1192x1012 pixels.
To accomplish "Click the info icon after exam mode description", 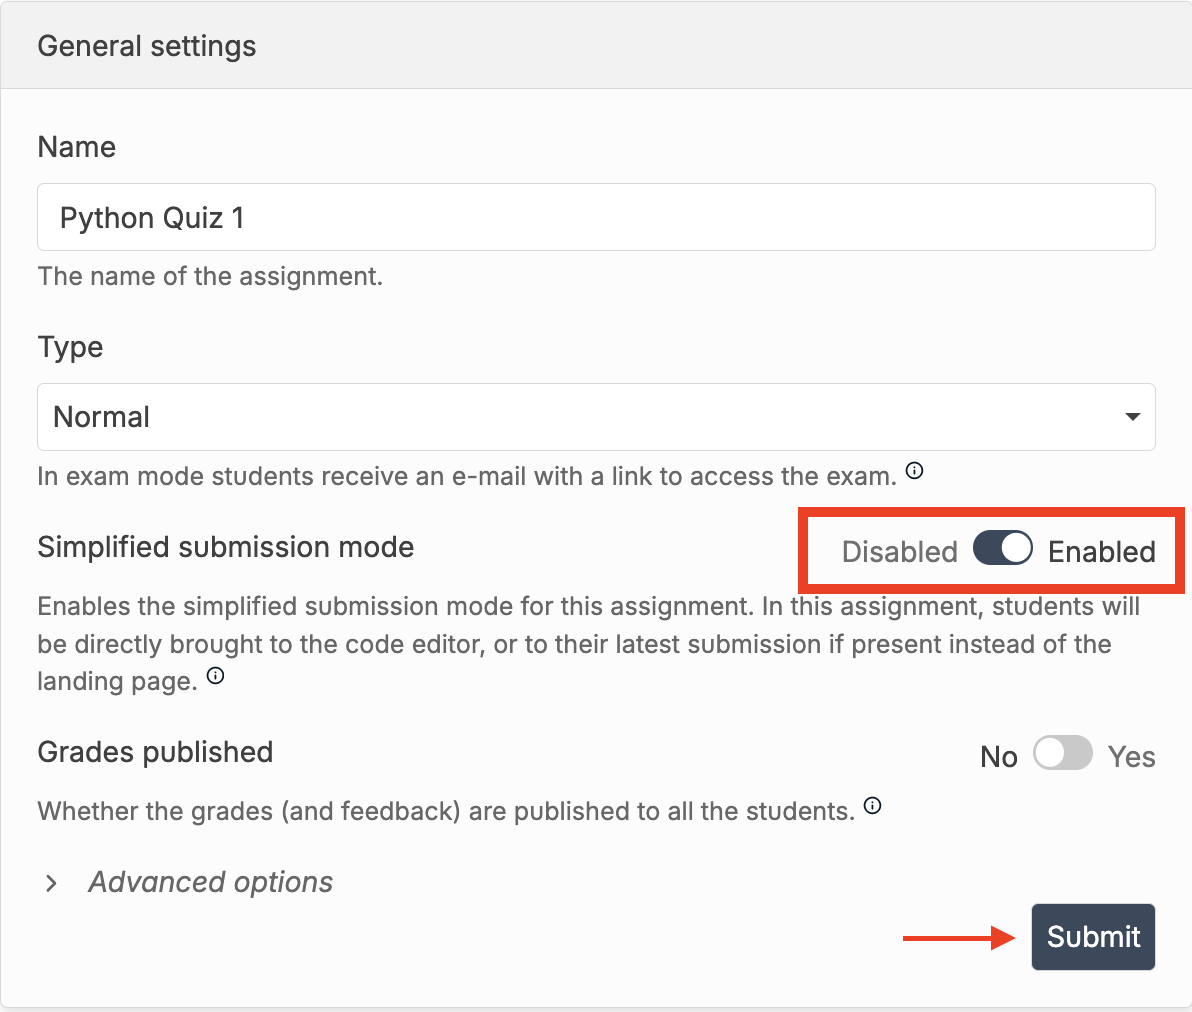I will pyautogui.click(x=914, y=471).
